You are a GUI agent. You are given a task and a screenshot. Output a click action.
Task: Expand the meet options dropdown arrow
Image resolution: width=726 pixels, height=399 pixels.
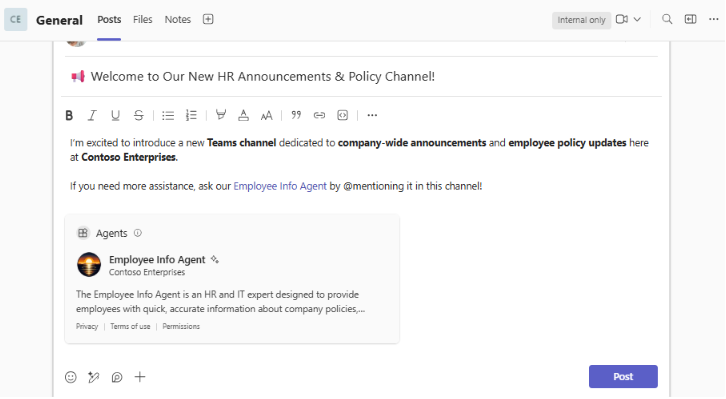pos(638,19)
